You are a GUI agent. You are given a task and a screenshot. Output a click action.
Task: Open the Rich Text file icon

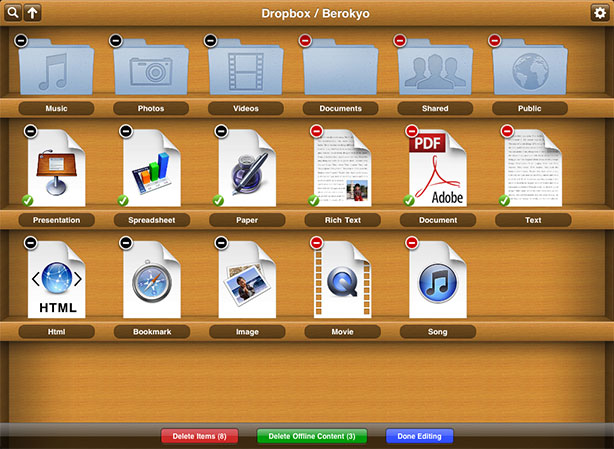[x=343, y=168]
